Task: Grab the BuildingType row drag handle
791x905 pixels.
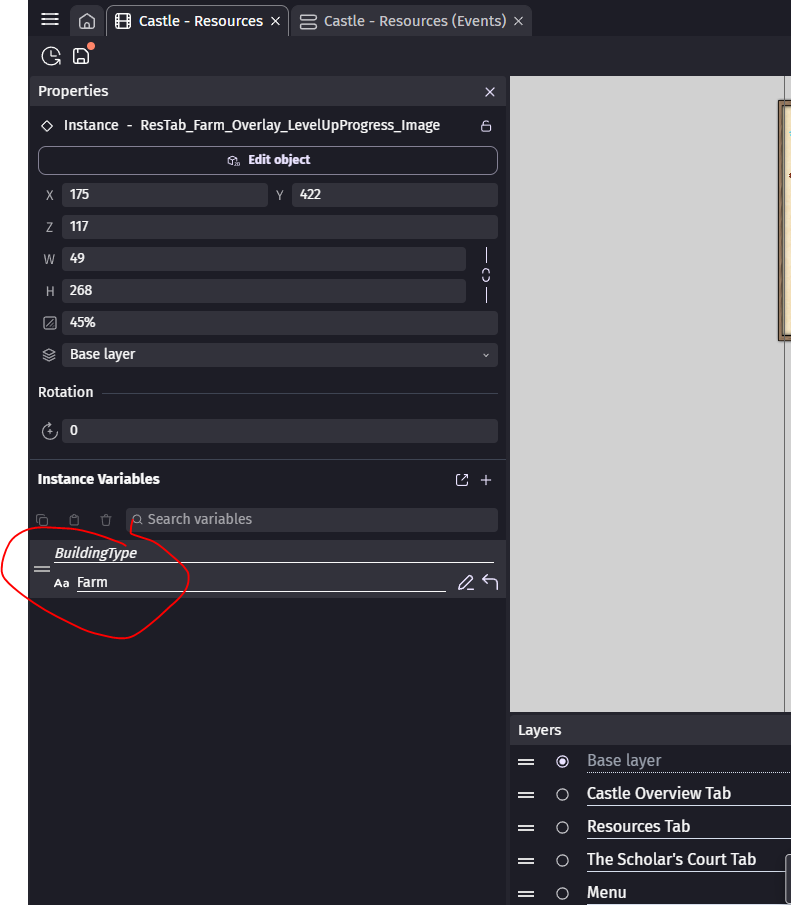Action: point(42,569)
